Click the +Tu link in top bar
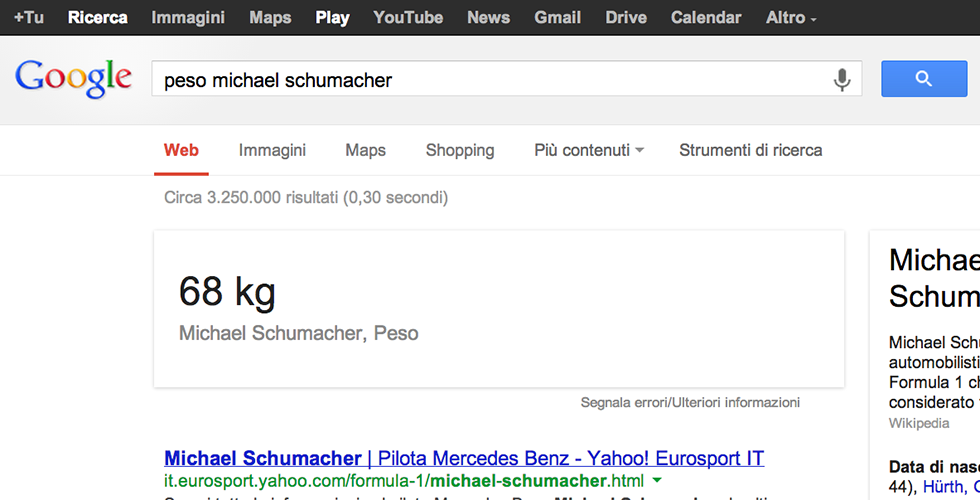The width and height of the screenshot is (980, 500). (29, 18)
